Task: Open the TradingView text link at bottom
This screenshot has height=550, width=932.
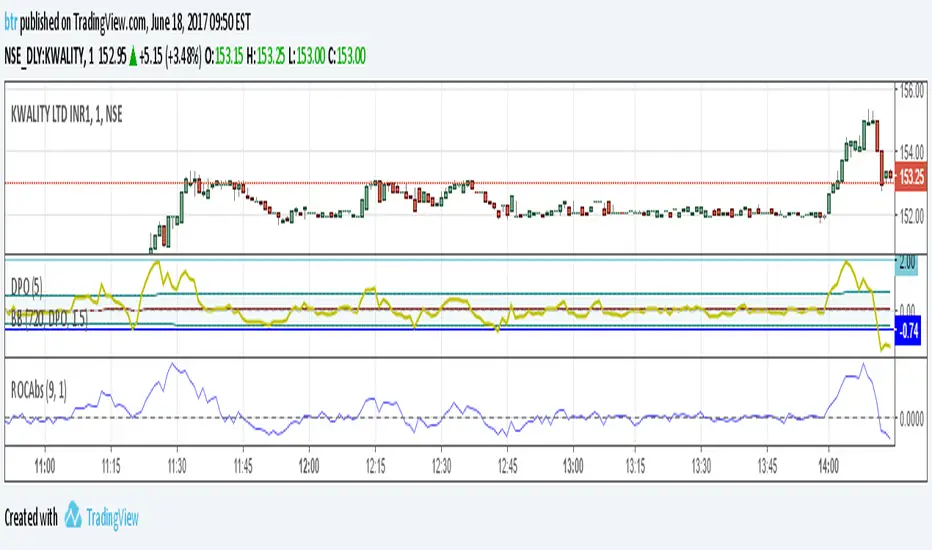Action: 114,517
